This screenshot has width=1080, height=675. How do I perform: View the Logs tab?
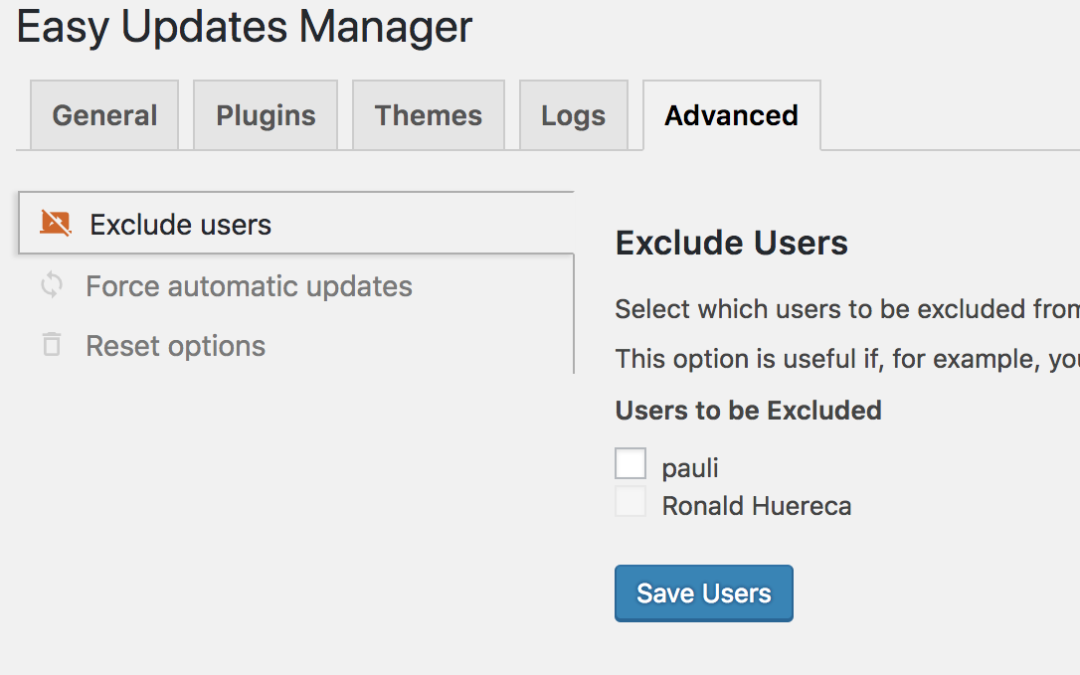pyautogui.click(x=574, y=115)
